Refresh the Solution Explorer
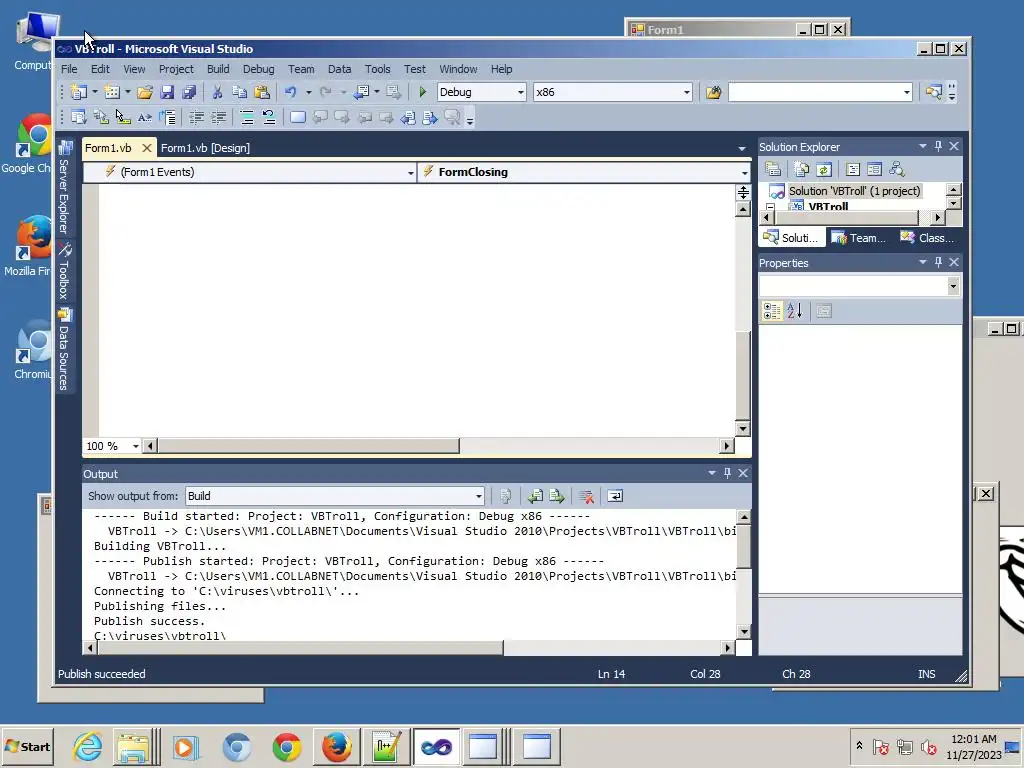 [x=824, y=170]
